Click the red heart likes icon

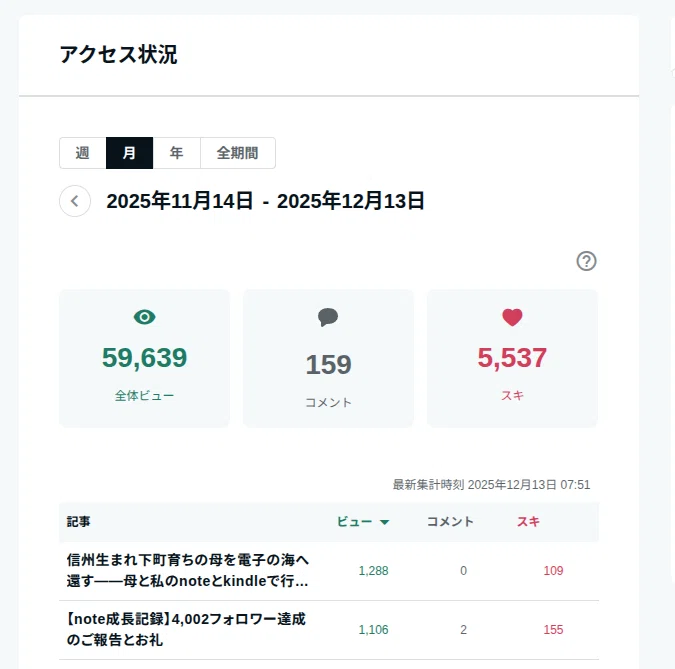tap(512, 318)
